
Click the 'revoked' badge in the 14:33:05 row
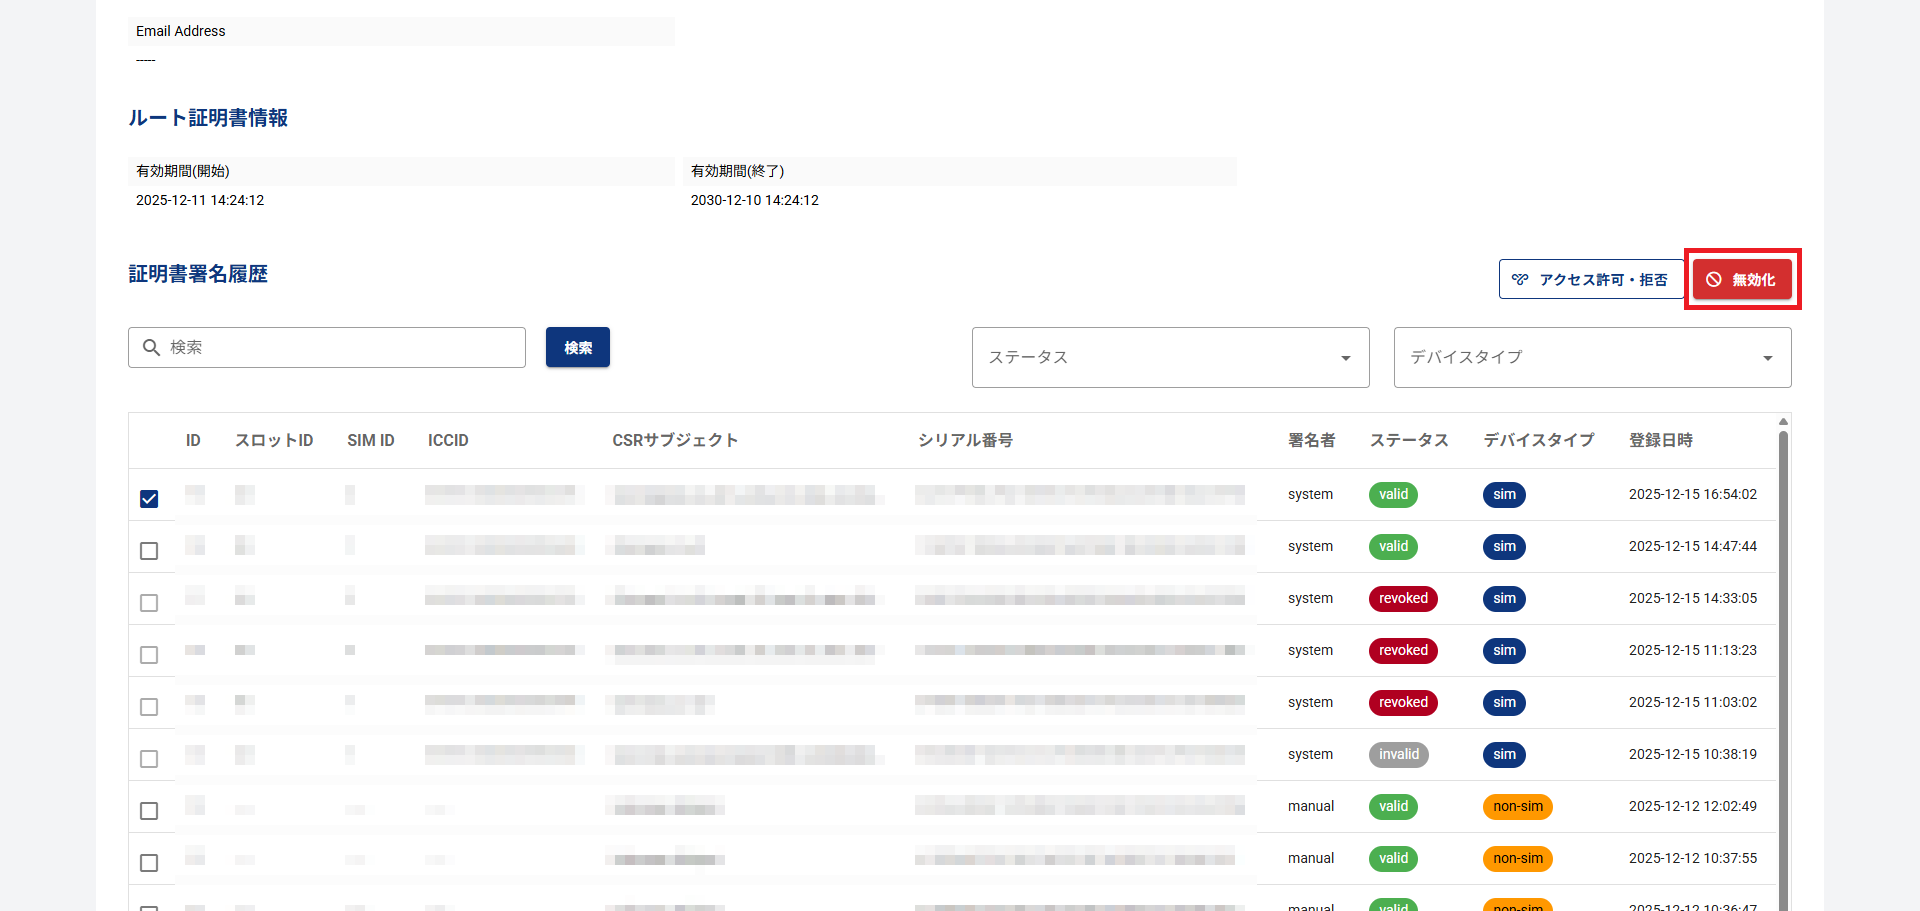click(1403, 598)
